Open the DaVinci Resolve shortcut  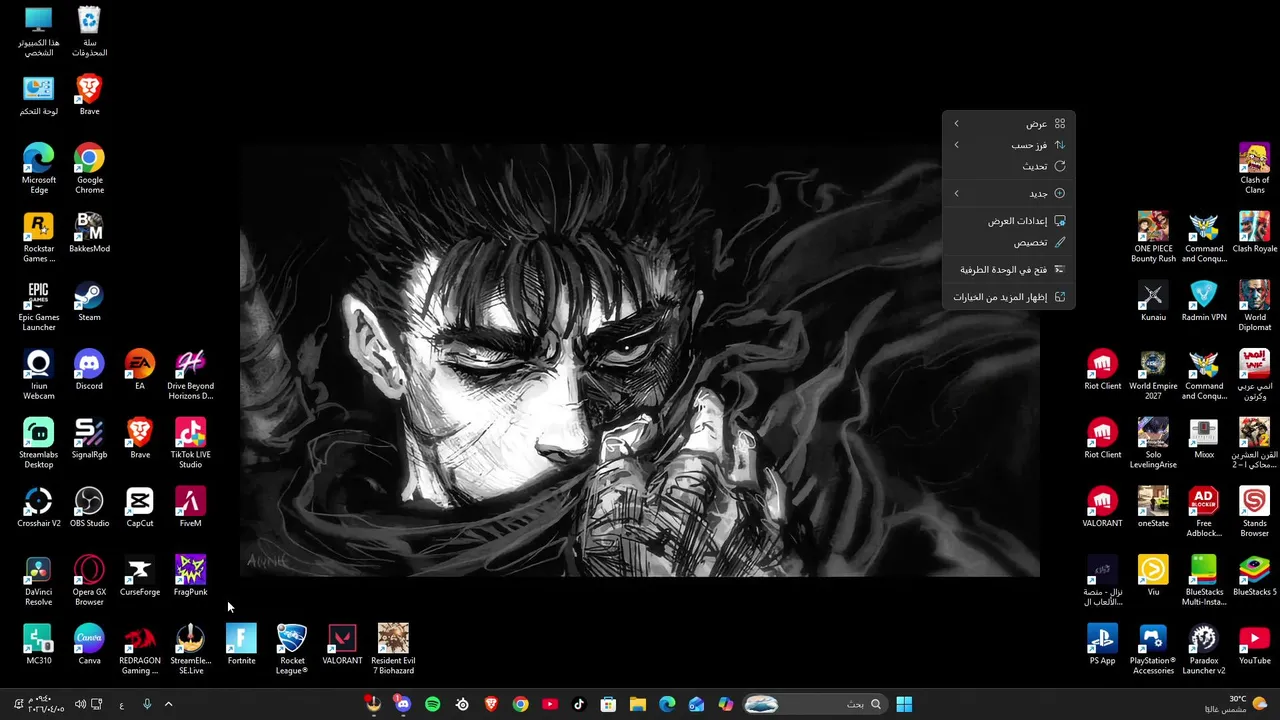coord(38,581)
